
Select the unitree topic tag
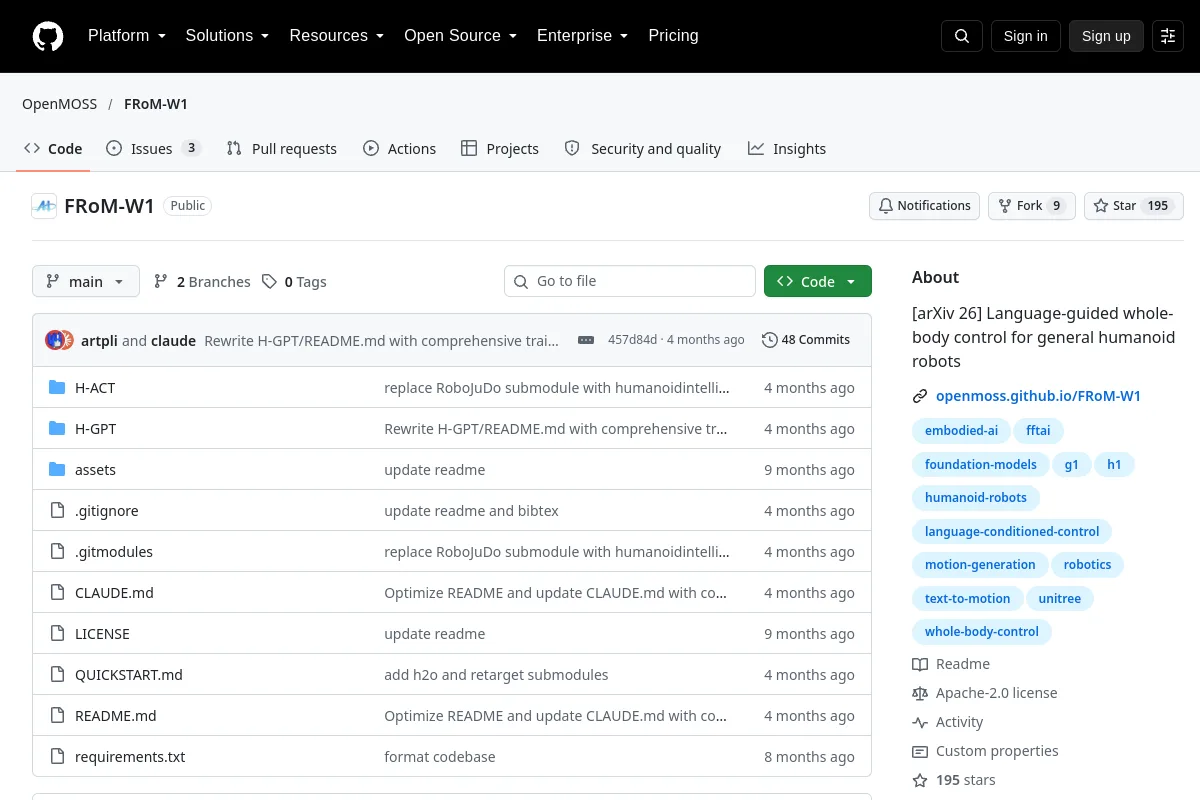point(1059,599)
